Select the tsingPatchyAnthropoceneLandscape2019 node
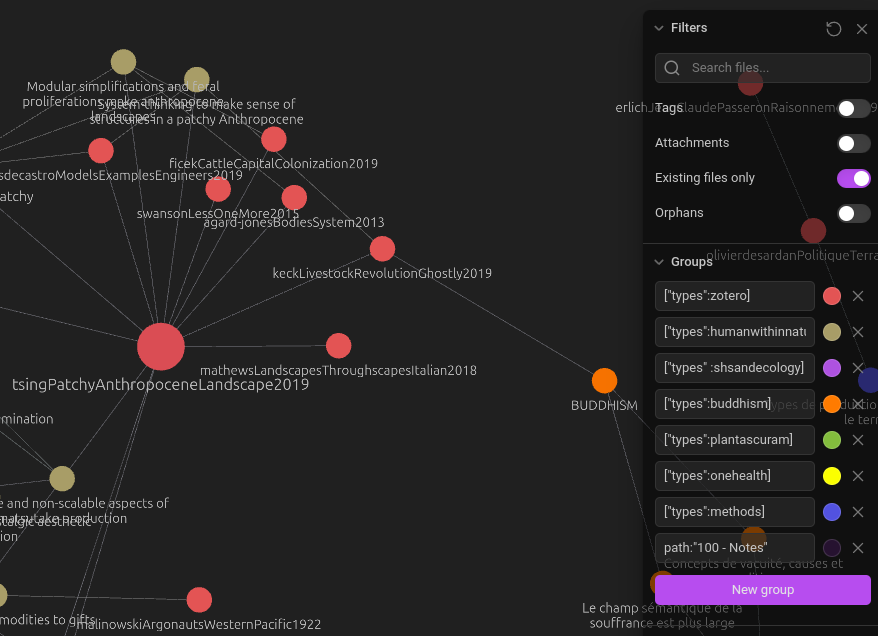878x636 pixels. pyautogui.click(x=161, y=347)
